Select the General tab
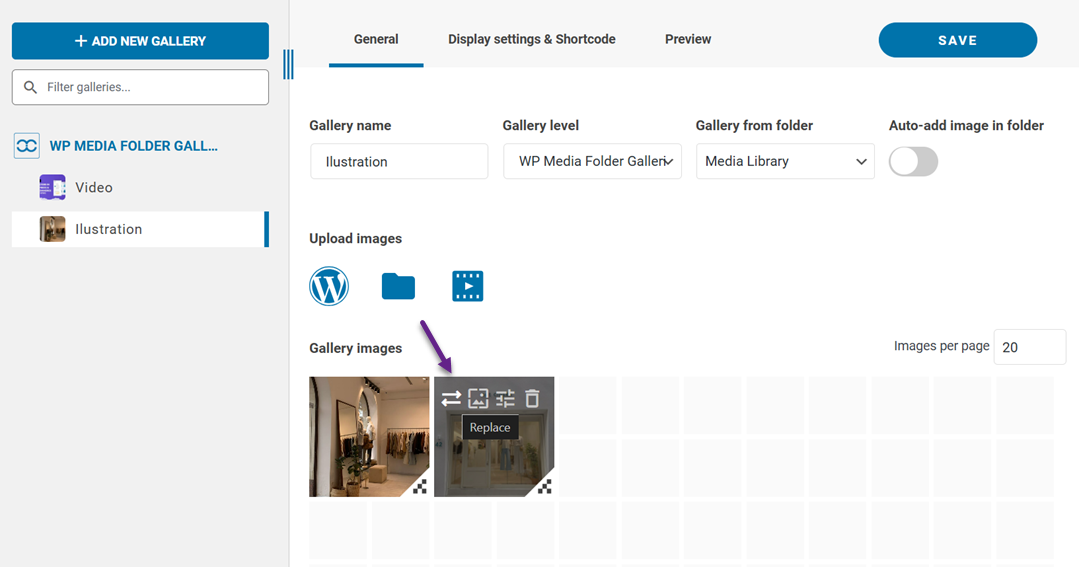 [x=376, y=40]
